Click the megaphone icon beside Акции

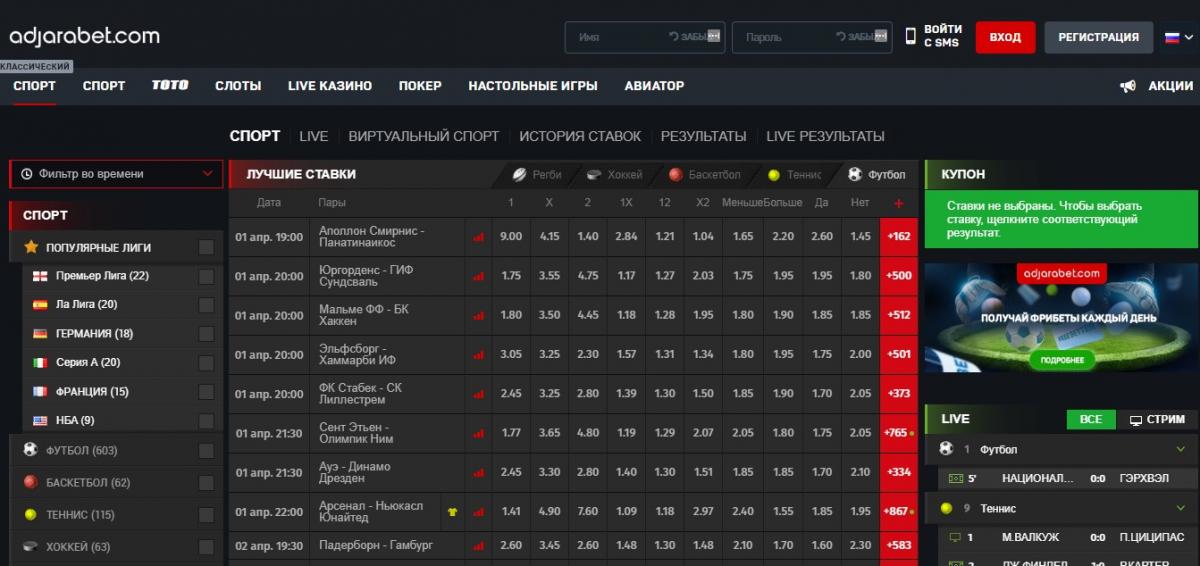point(1128,86)
